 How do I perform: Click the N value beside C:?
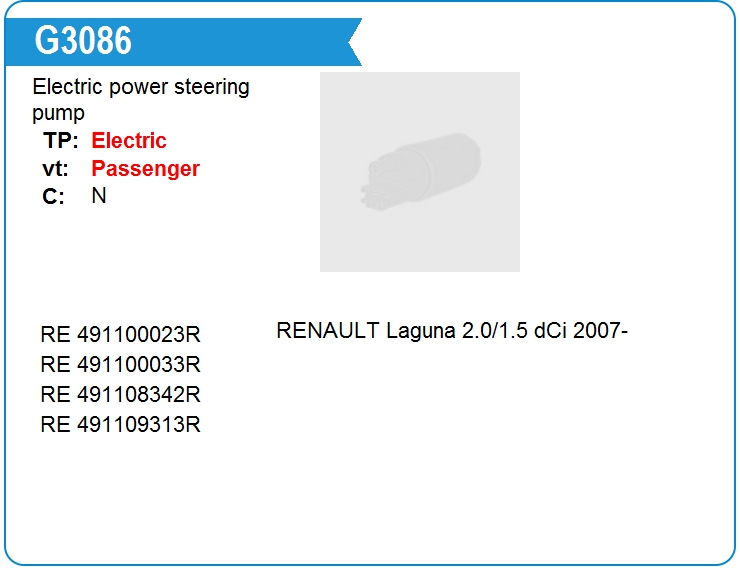[99, 196]
